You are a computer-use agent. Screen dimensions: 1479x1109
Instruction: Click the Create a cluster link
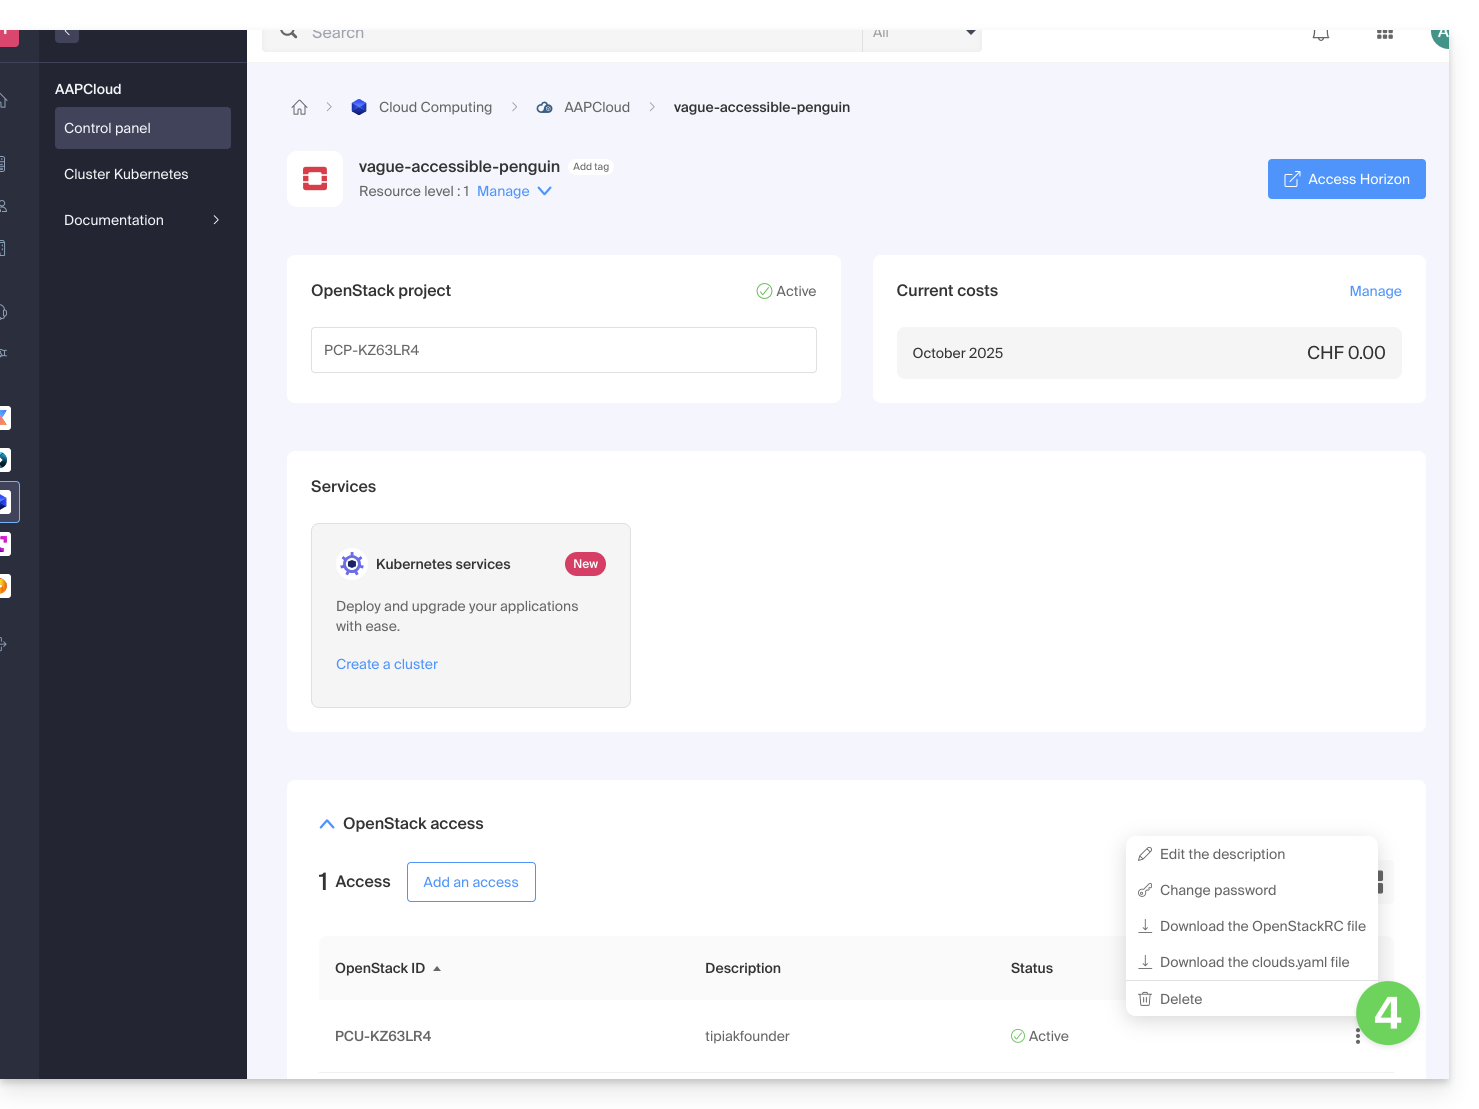(387, 664)
